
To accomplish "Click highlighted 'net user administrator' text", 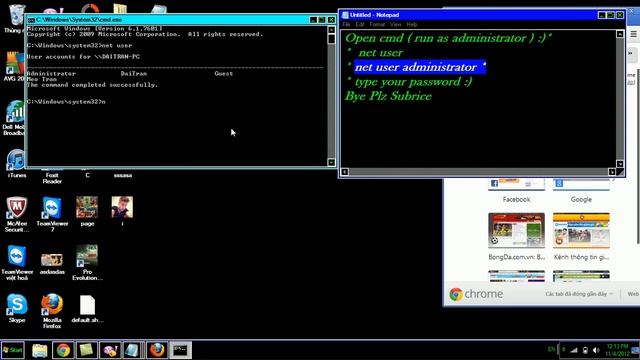I will point(420,67).
